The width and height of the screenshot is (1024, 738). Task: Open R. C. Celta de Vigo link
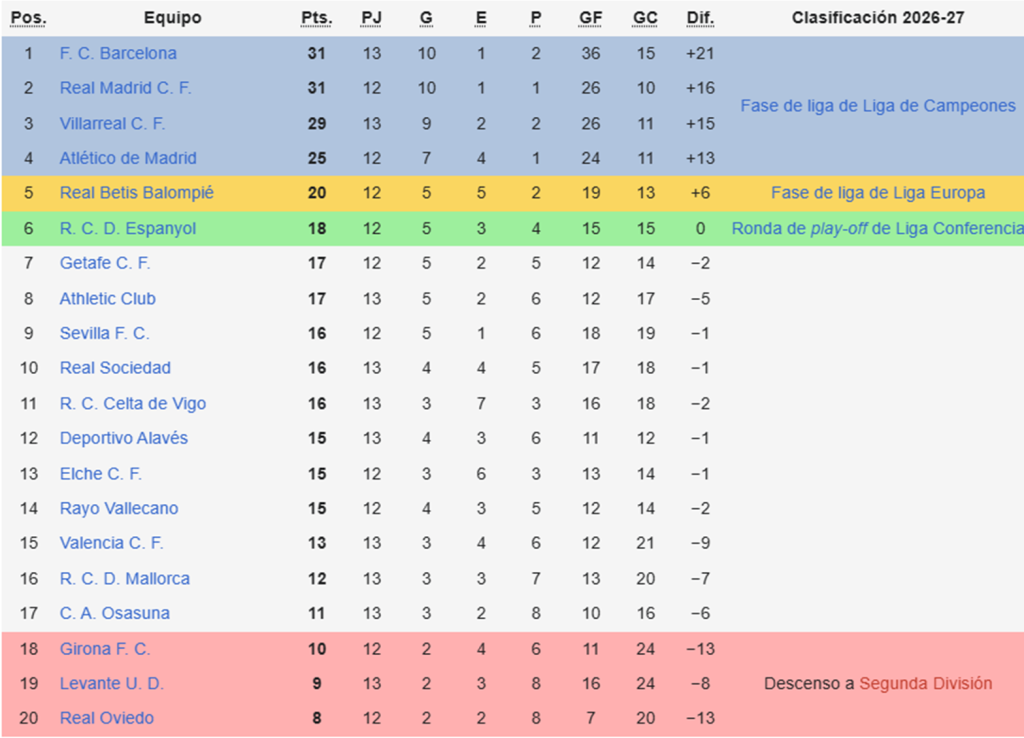click(x=132, y=403)
